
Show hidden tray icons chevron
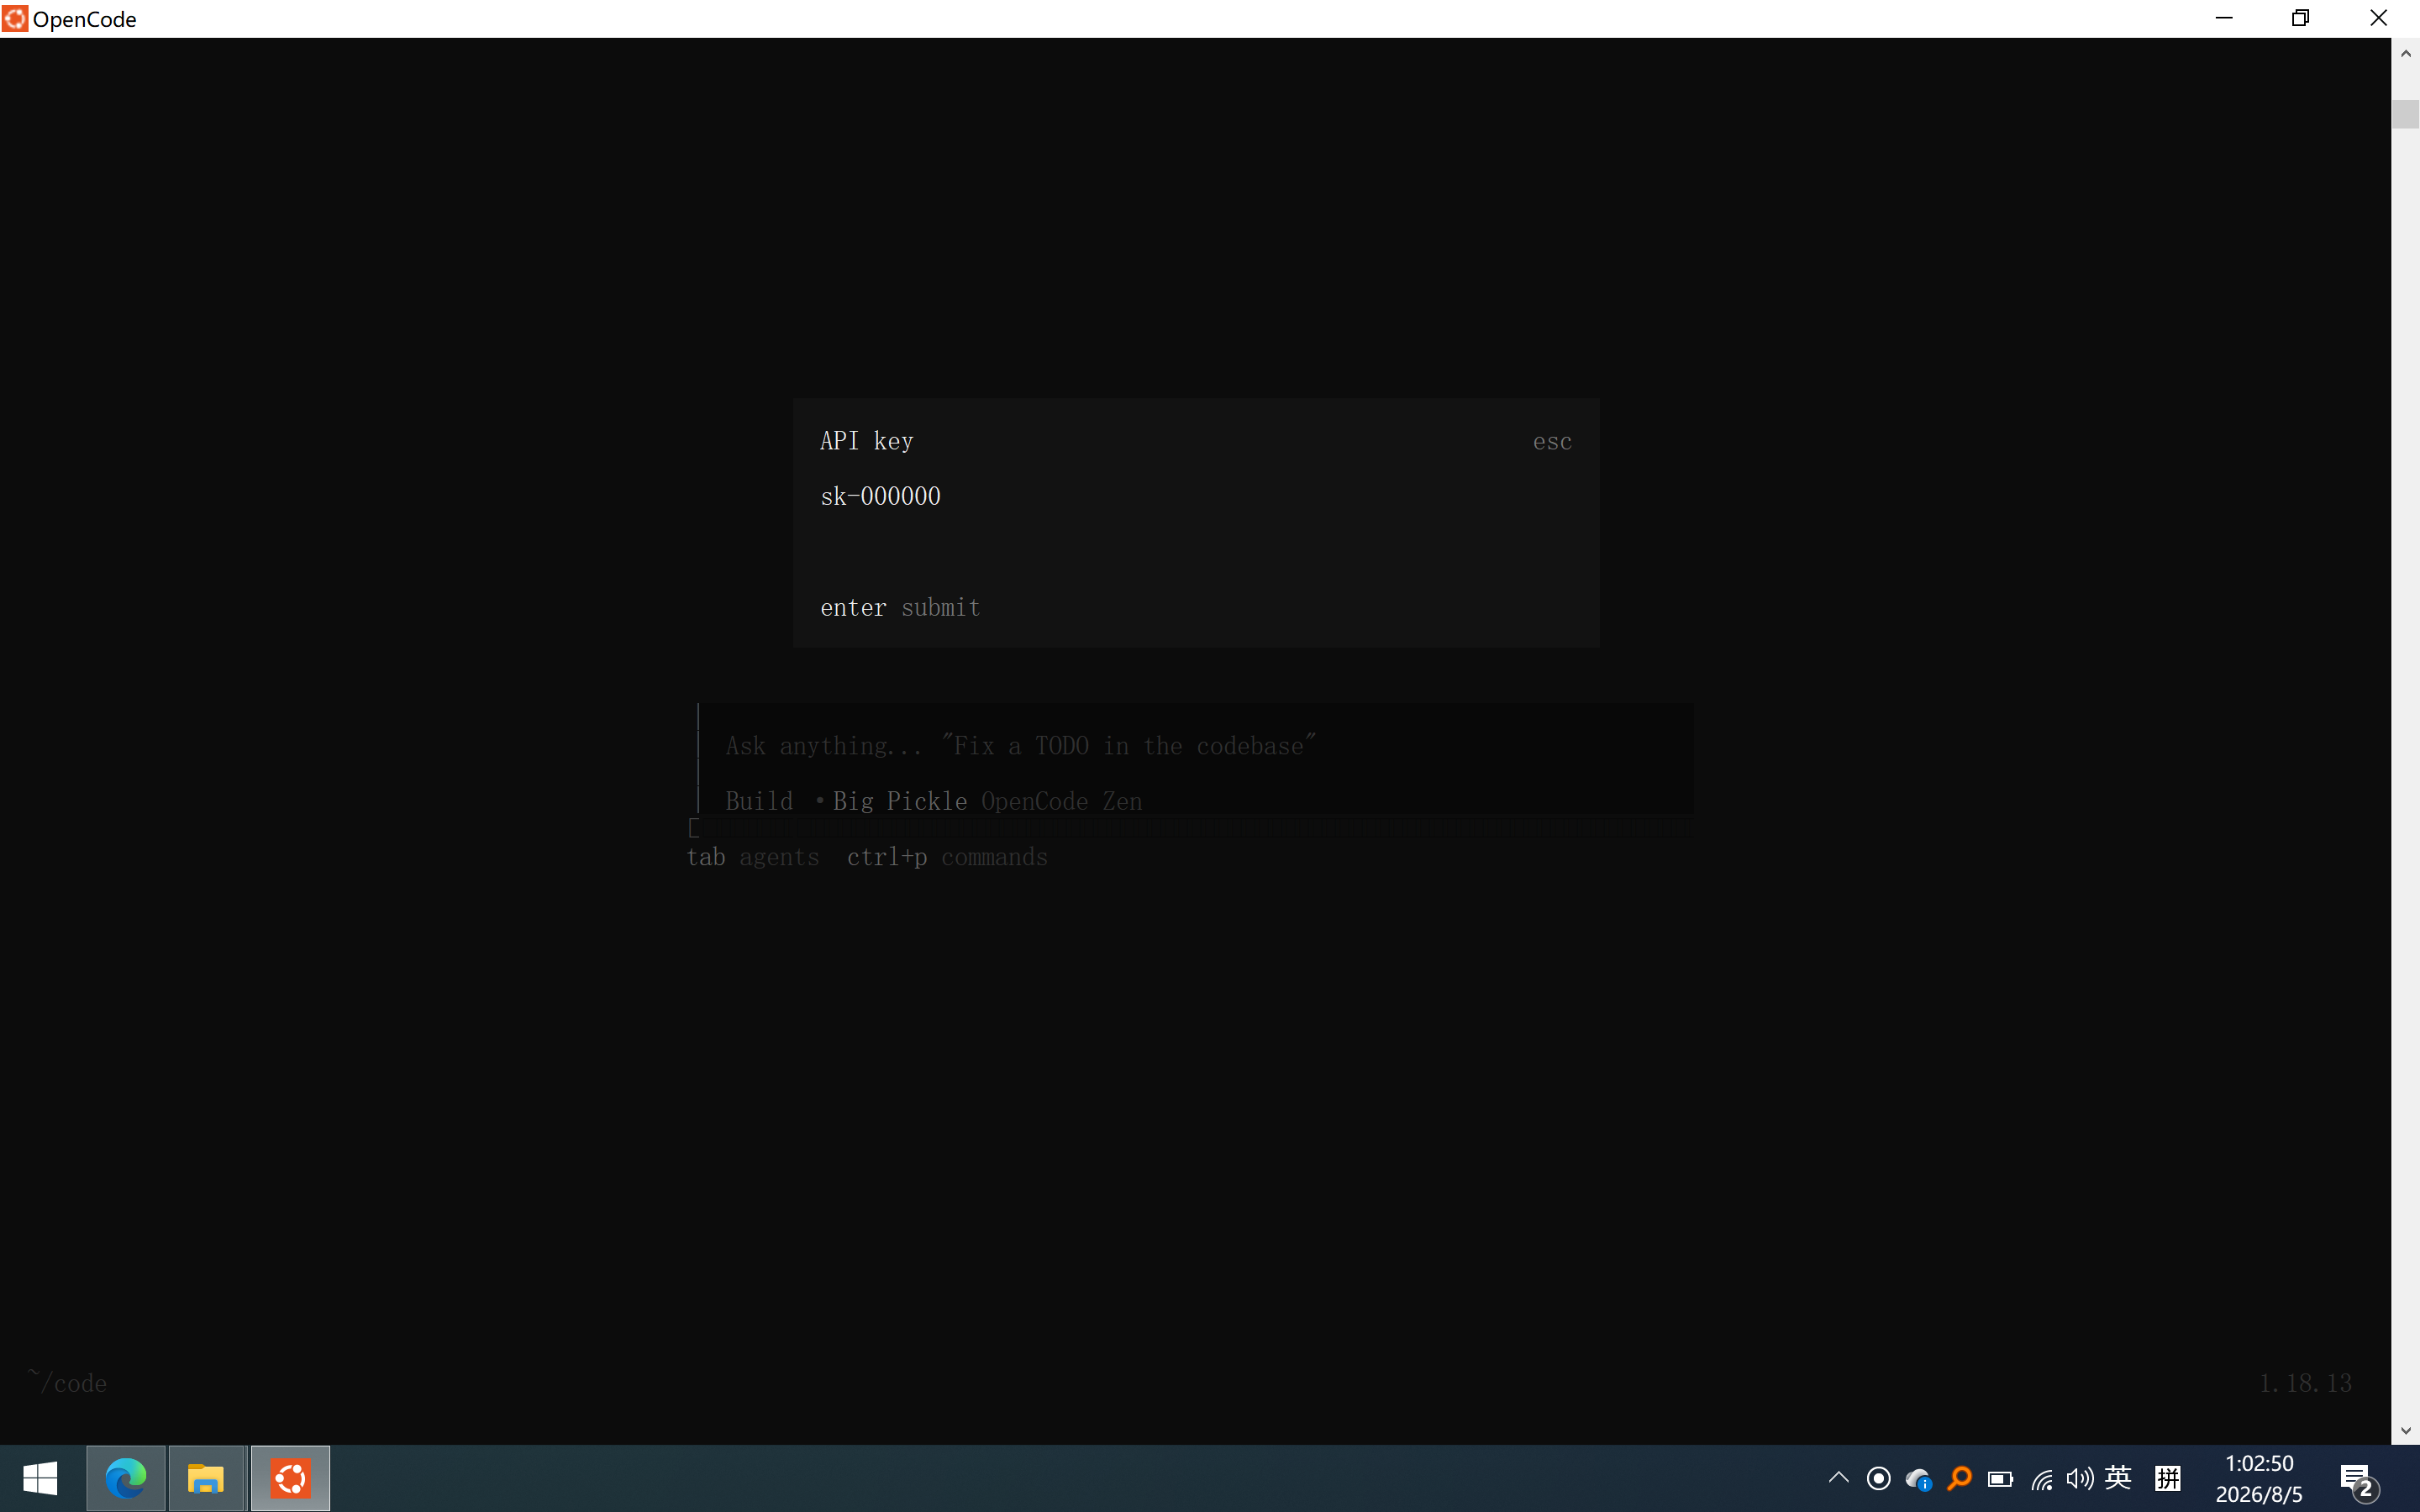(1838, 1478)
